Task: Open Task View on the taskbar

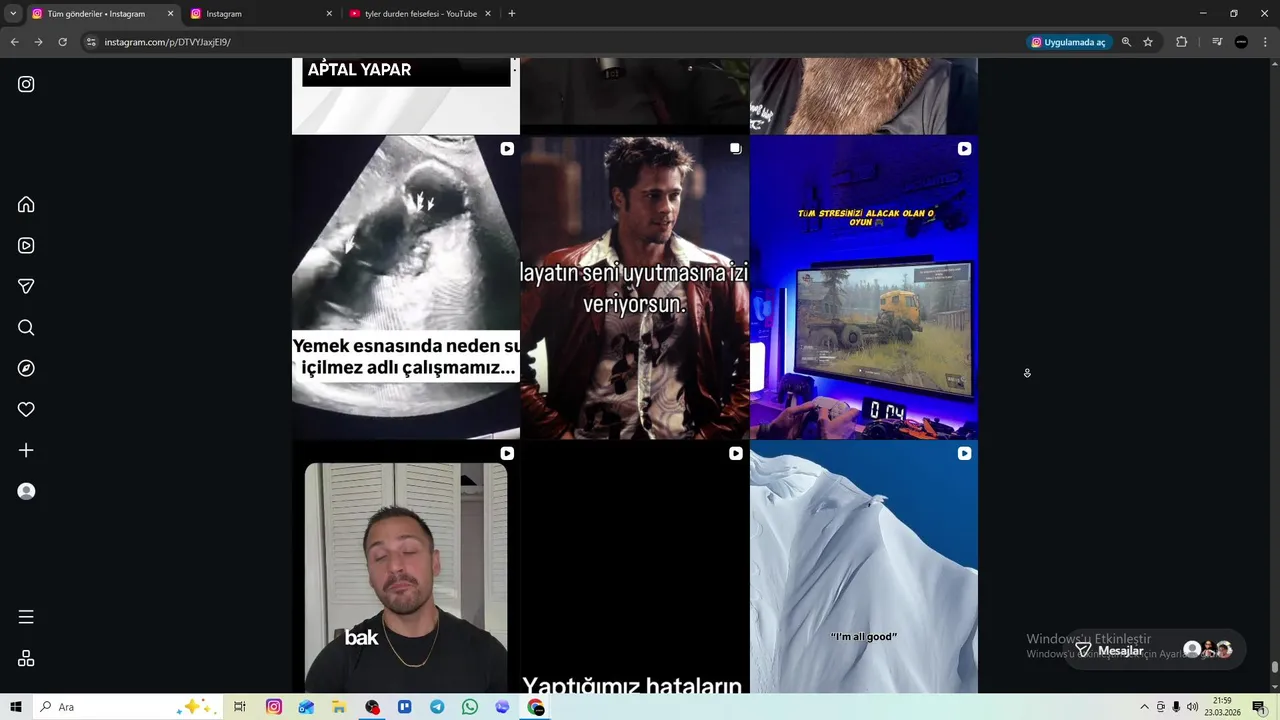Action: pyautogui.click(x=240, y=707)
